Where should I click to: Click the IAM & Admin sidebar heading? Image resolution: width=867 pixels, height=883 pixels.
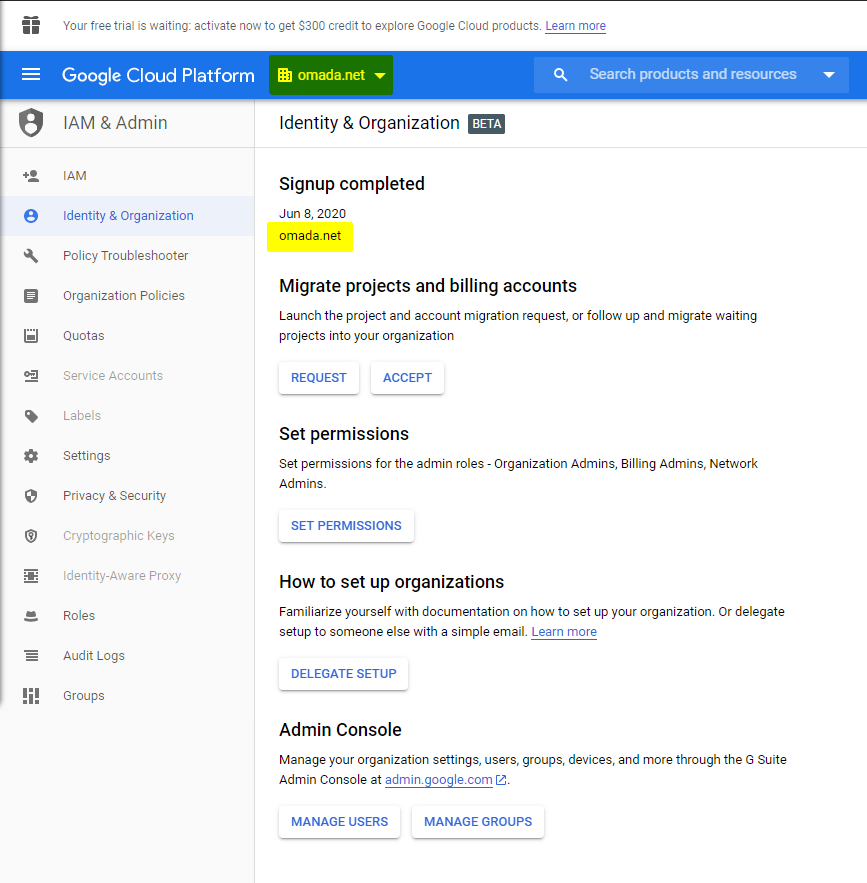click(115, 123)
